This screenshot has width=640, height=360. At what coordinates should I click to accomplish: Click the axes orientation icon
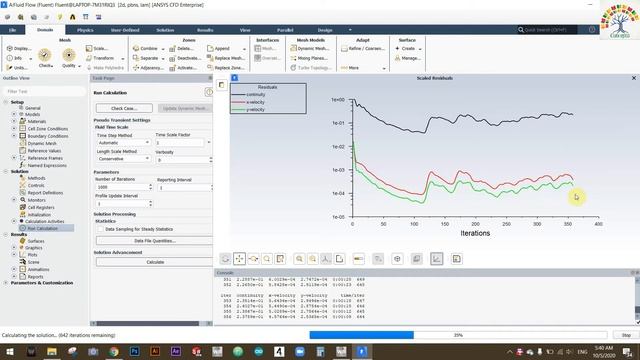(x=326, y=259)
